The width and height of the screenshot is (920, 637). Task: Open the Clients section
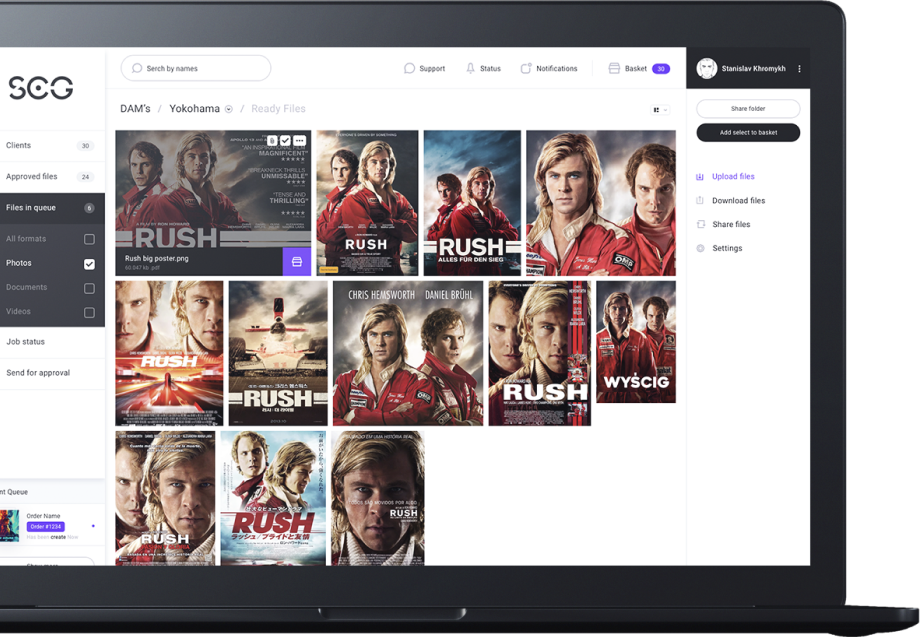(52, 145)
